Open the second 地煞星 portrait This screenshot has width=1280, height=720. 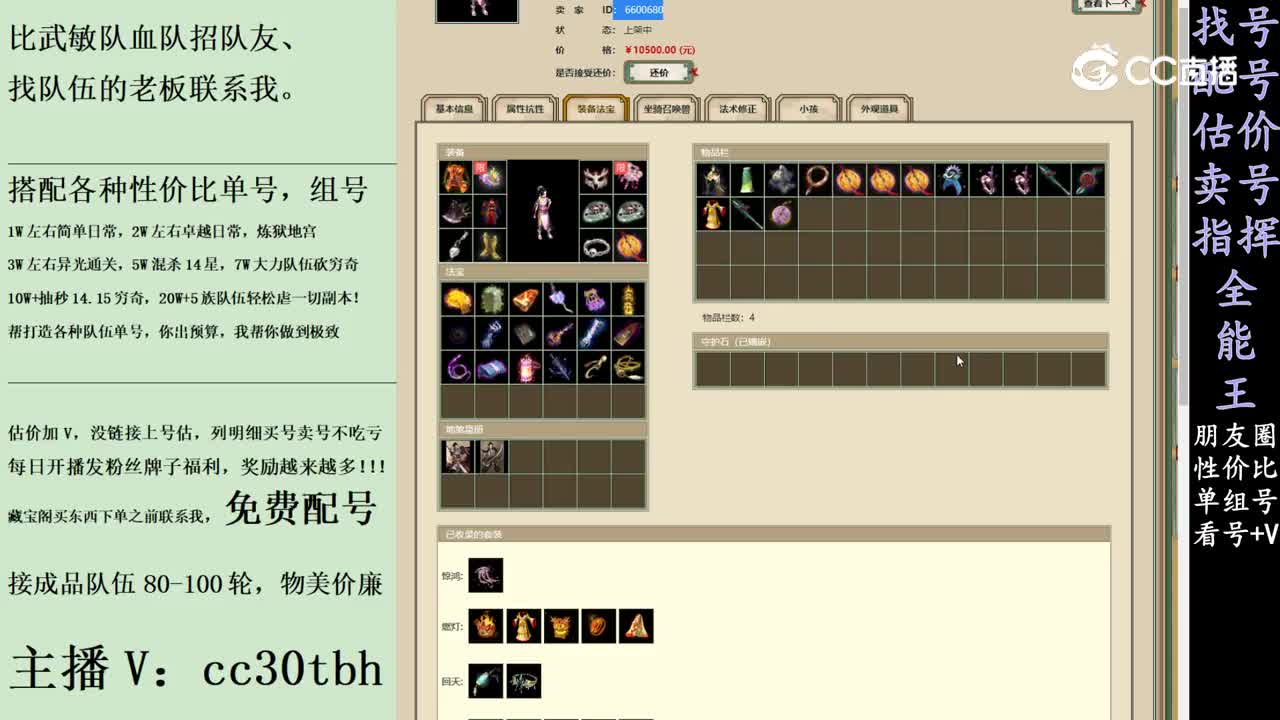coord(492,456)
